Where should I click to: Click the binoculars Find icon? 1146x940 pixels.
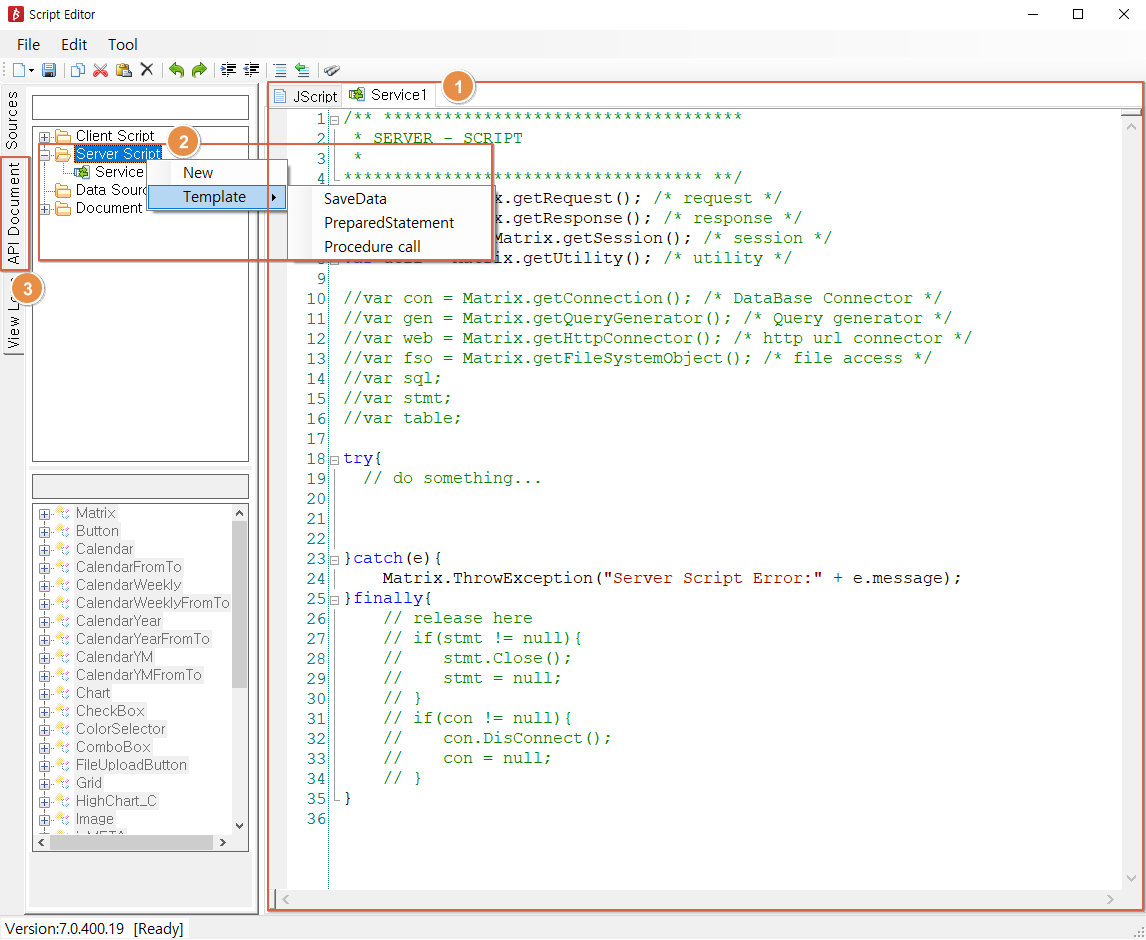[332, 70]
